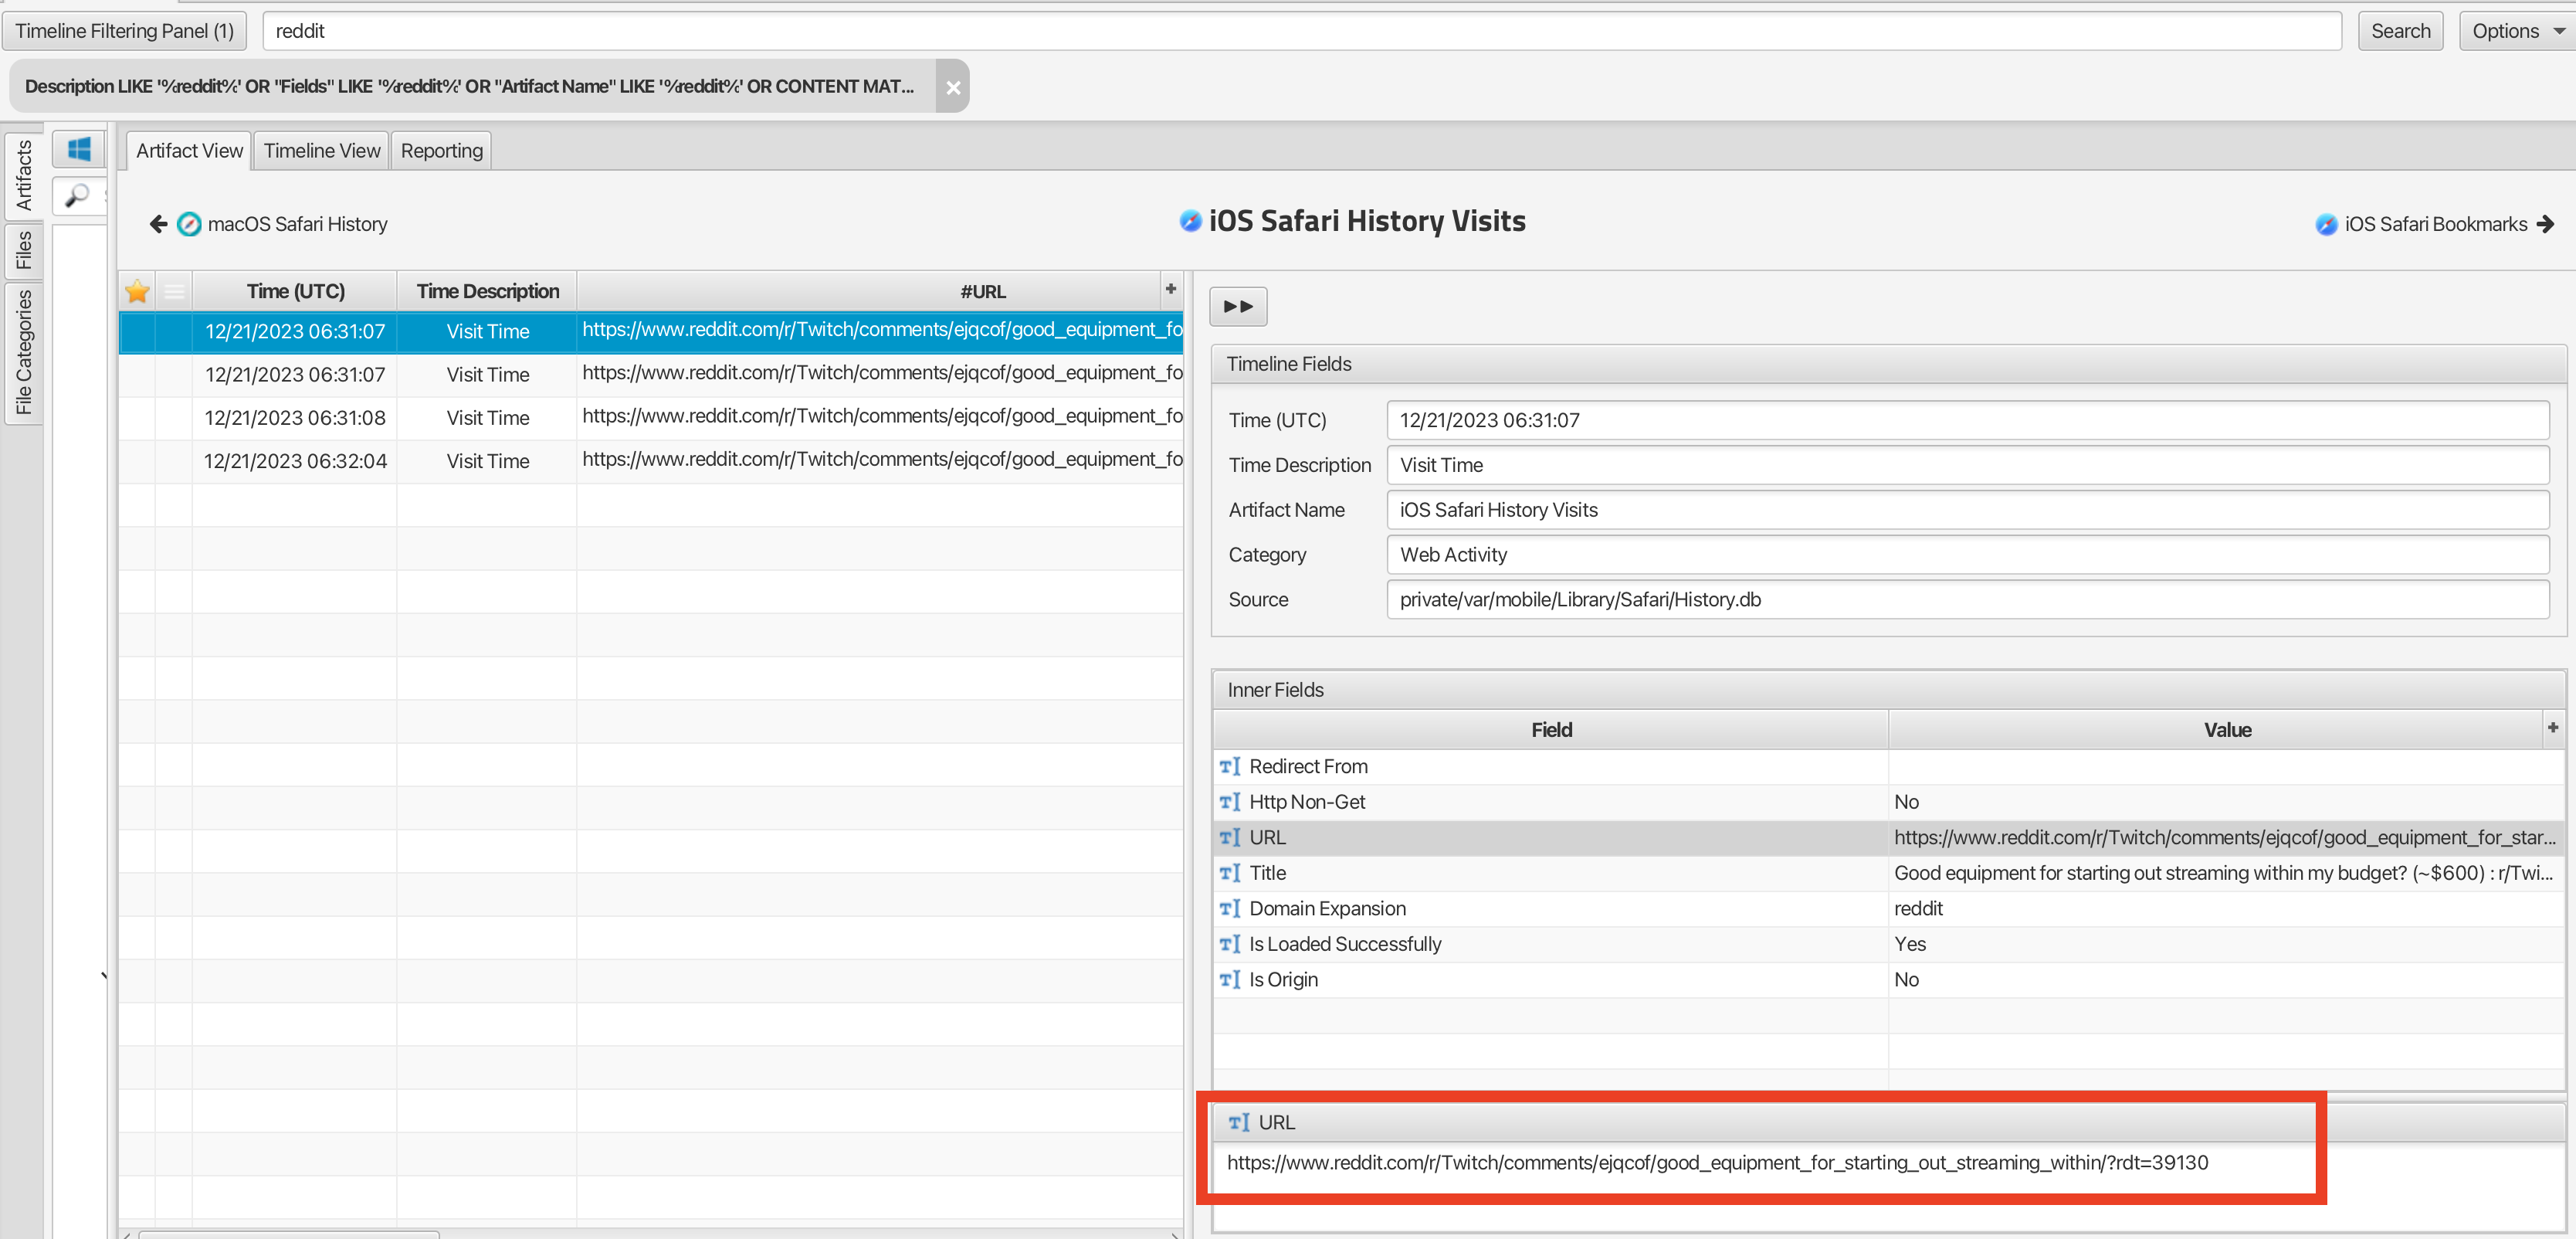Open Timeline Filtering Panel (1) button
Image resolution: width=2576 pixels, height=1239 pixels.
pos(124,31)
